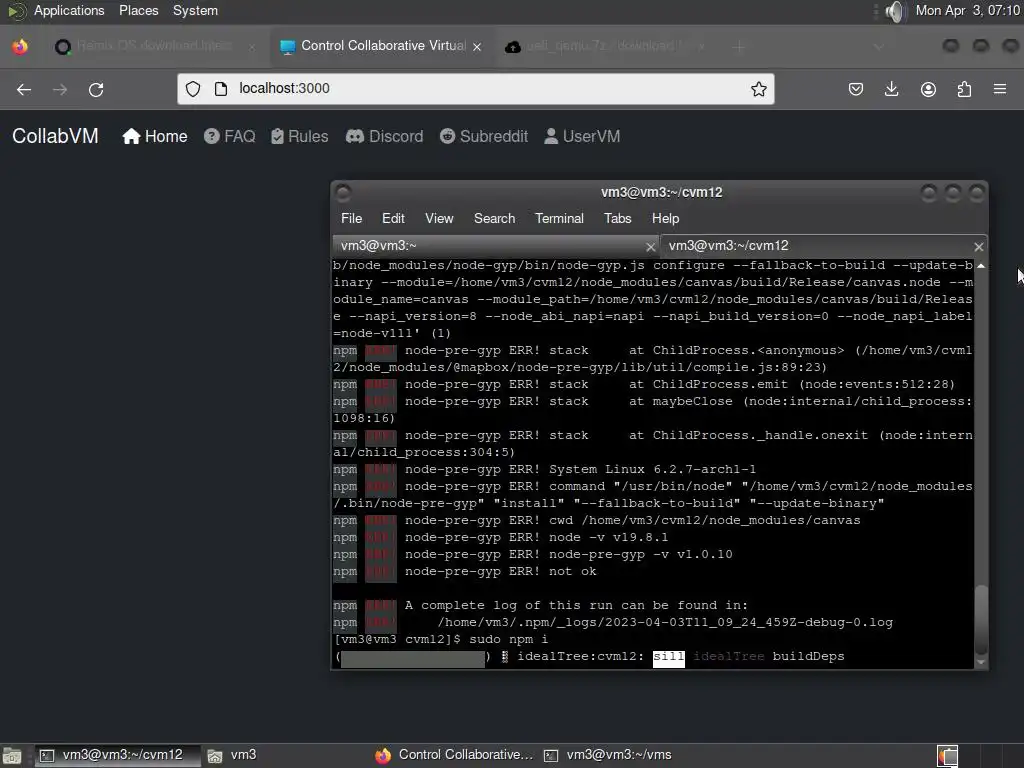Open the terminal Edit menu
Viewport: 1024px width, 768px height.
click(393, 218)
